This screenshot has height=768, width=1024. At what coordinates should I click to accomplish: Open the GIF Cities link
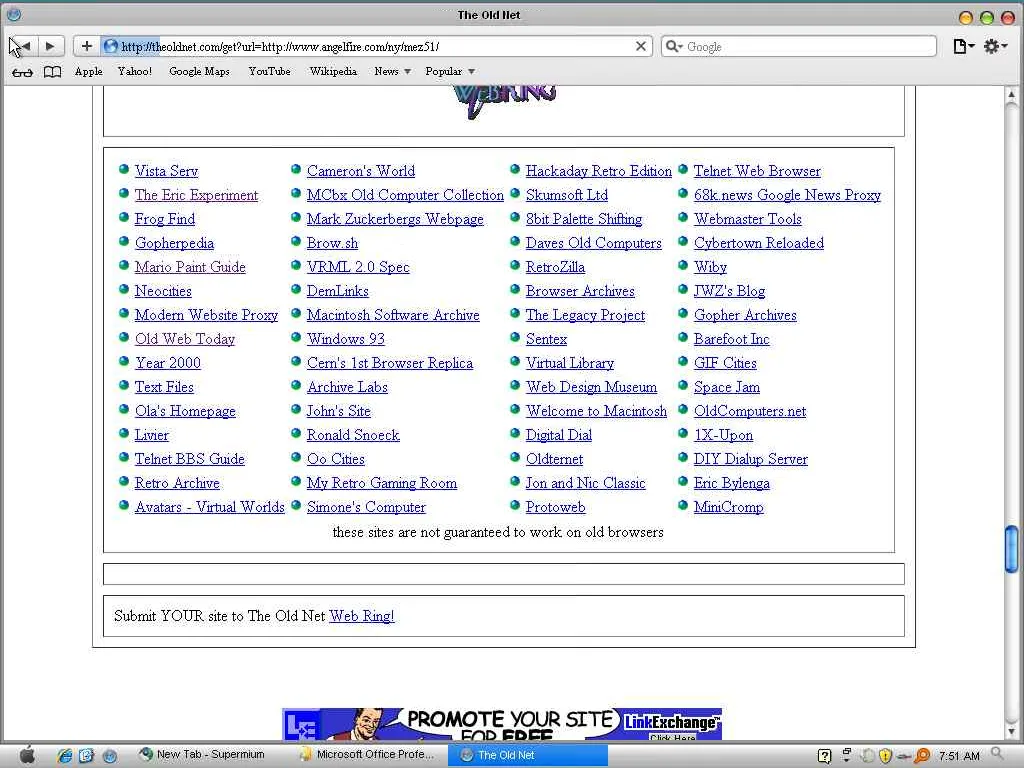[725, 363]
